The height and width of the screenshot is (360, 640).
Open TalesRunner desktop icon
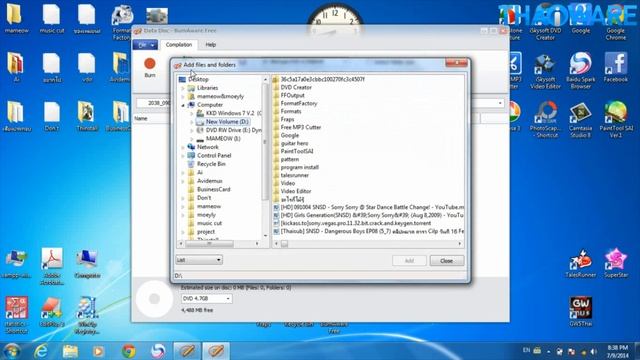click(580, 263)
